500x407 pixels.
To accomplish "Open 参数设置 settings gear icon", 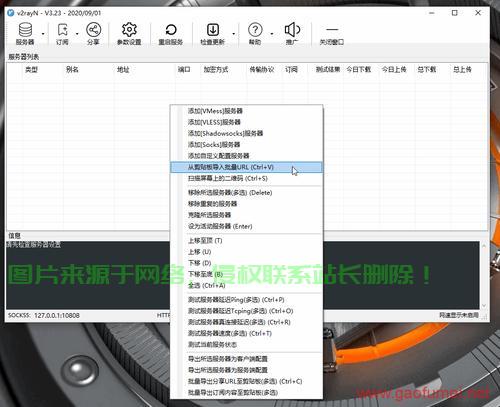I will tap(129, 33).
